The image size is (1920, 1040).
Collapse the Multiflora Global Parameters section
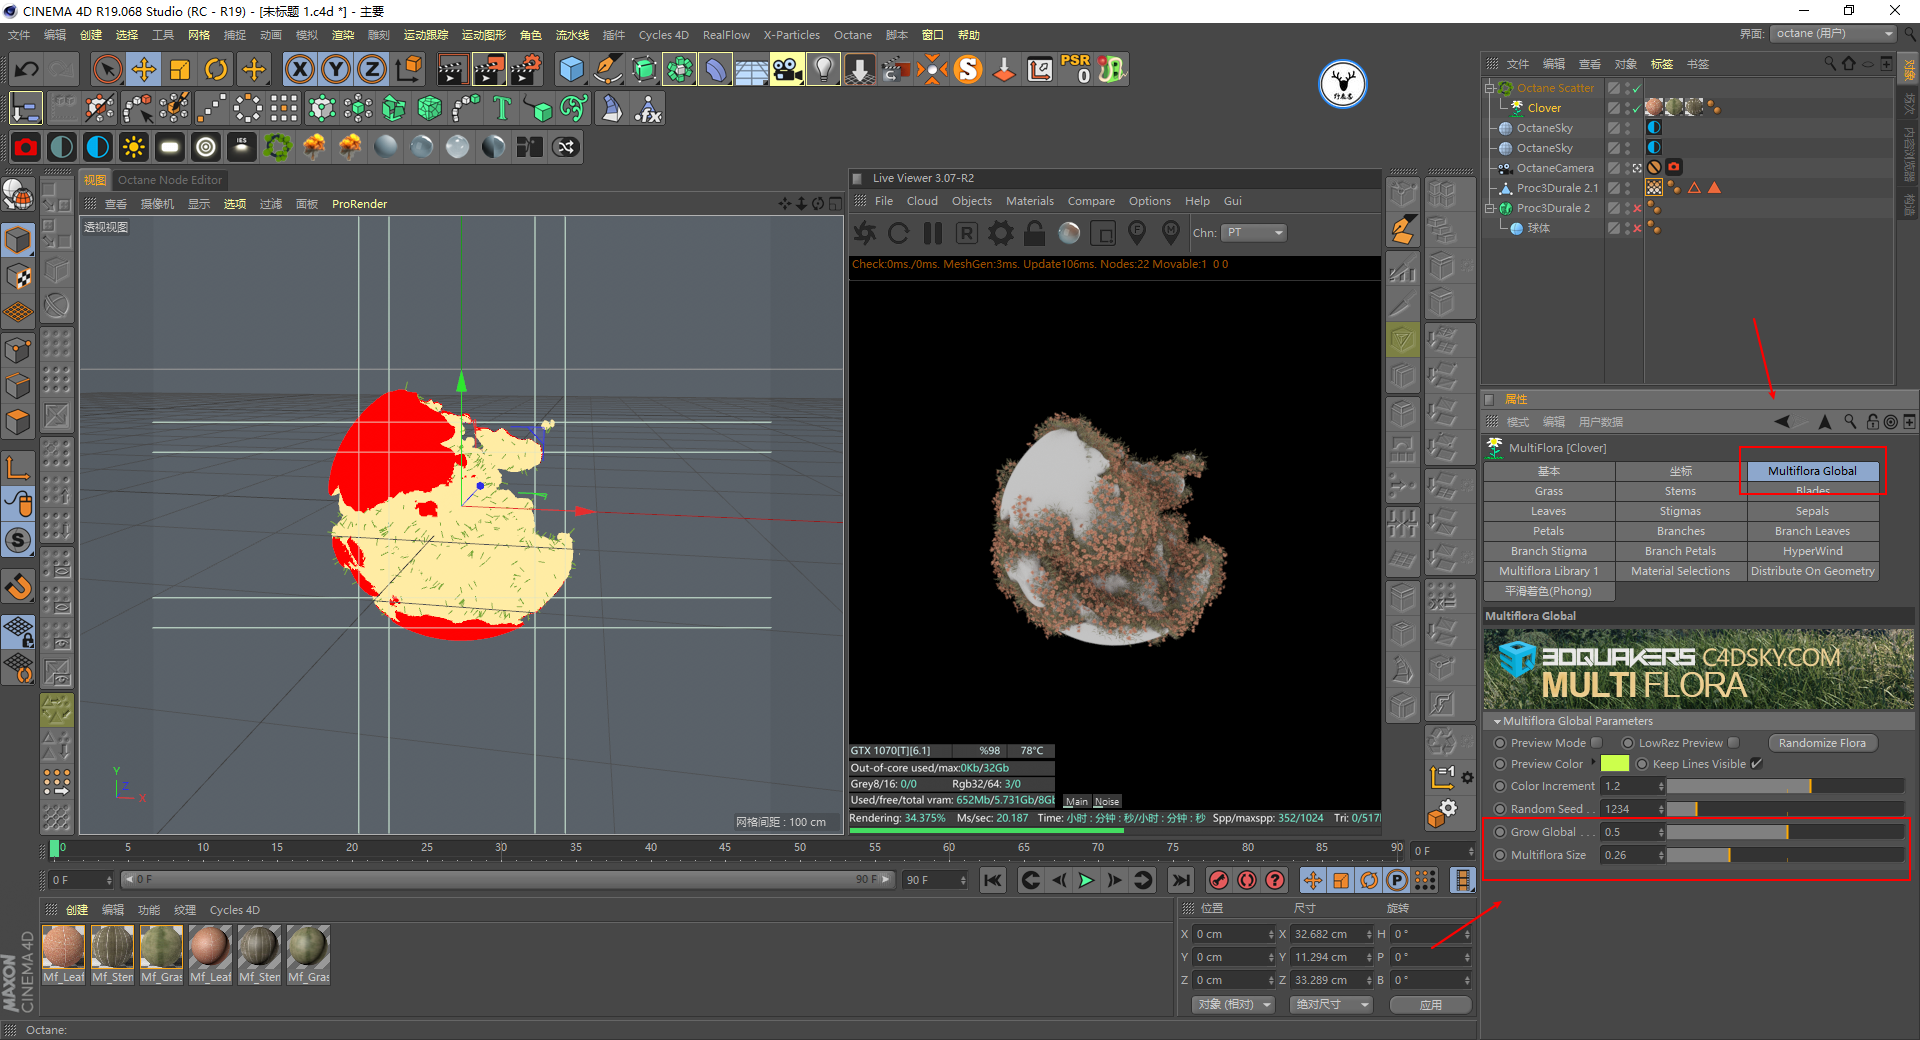pyautogui.click(x=1497, y=721)
